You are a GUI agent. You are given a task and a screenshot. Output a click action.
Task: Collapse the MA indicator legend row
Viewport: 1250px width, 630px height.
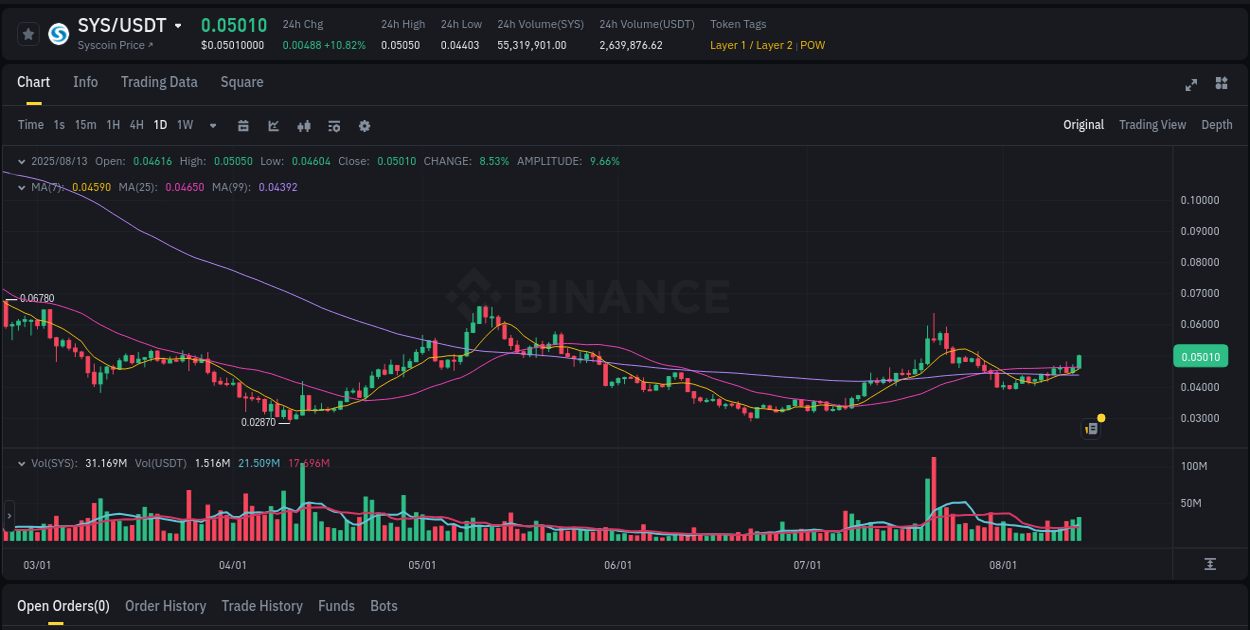click(x=22, y=186)
